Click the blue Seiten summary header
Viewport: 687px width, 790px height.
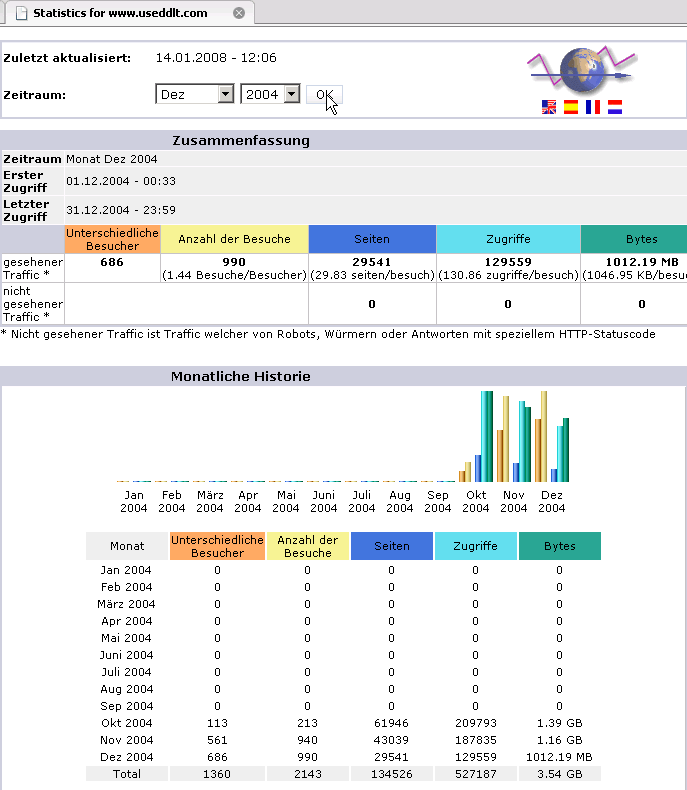372,239
